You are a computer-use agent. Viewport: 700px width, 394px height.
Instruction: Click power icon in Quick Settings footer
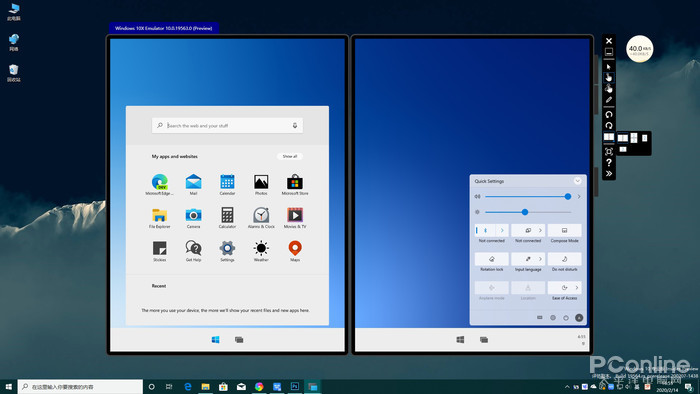click(x=566, y=318)
